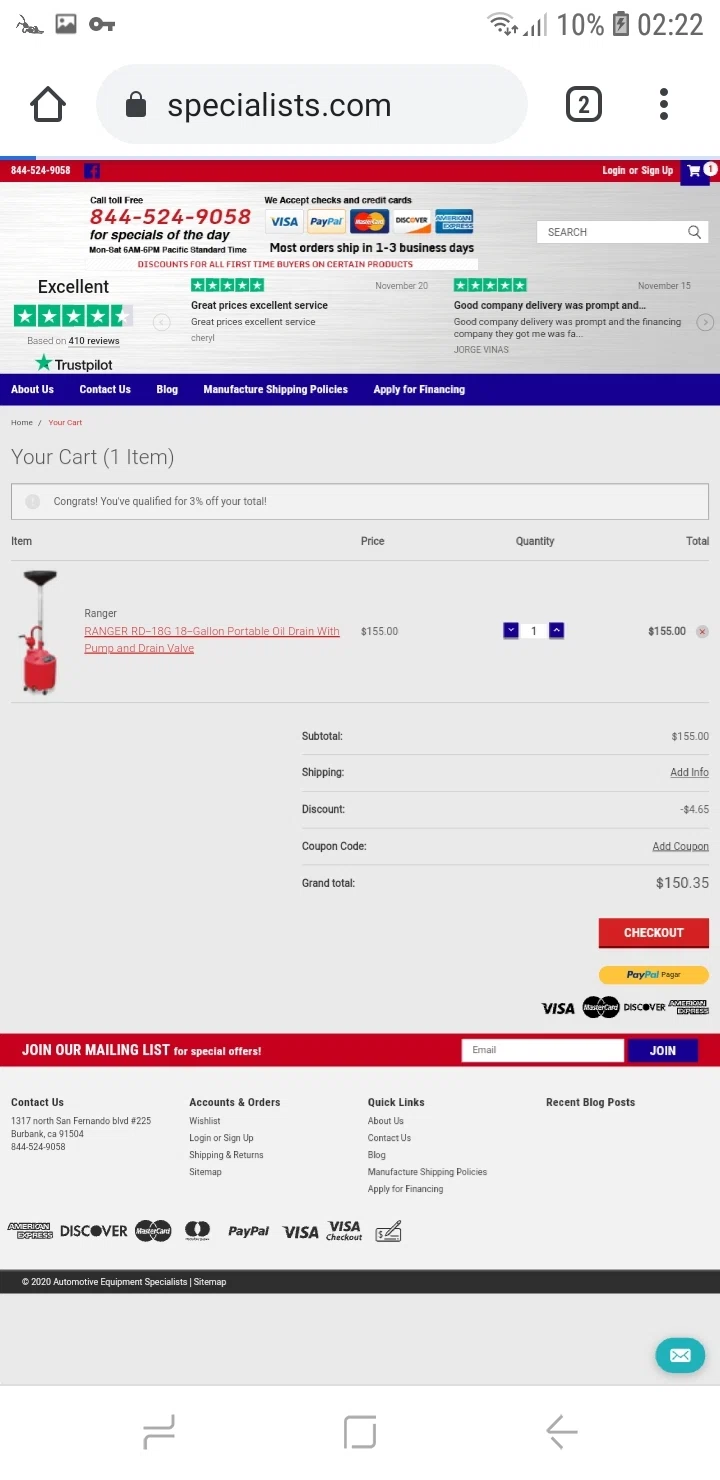The height and width of the screenshot is (1480, 720).
Task: Increase item quantity with up arrow
Action: tap(557, 631)
